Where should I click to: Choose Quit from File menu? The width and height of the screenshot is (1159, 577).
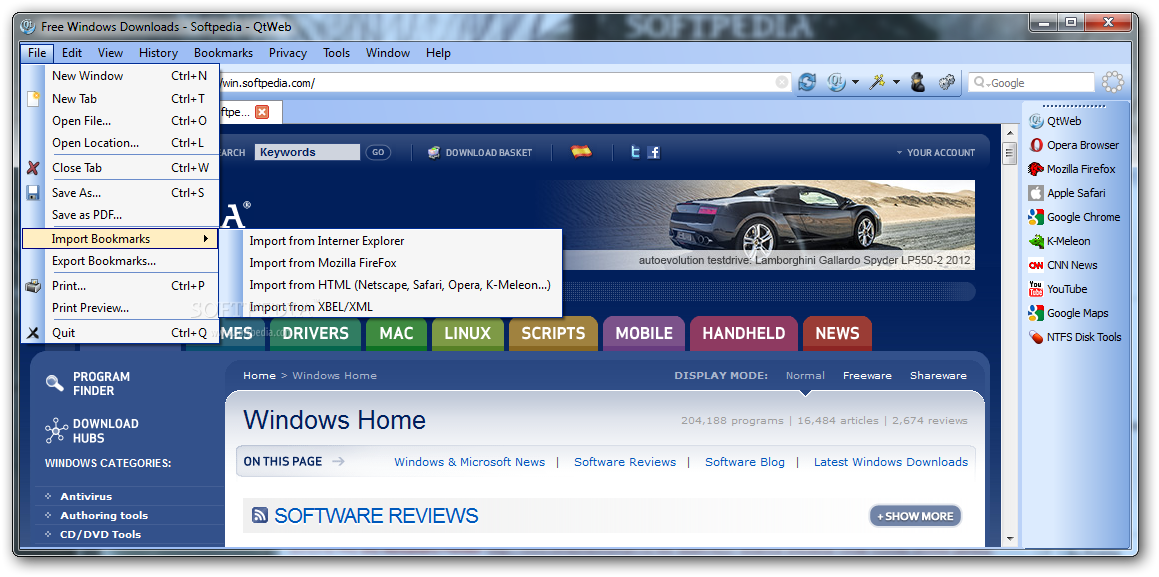tap(120, 332)
